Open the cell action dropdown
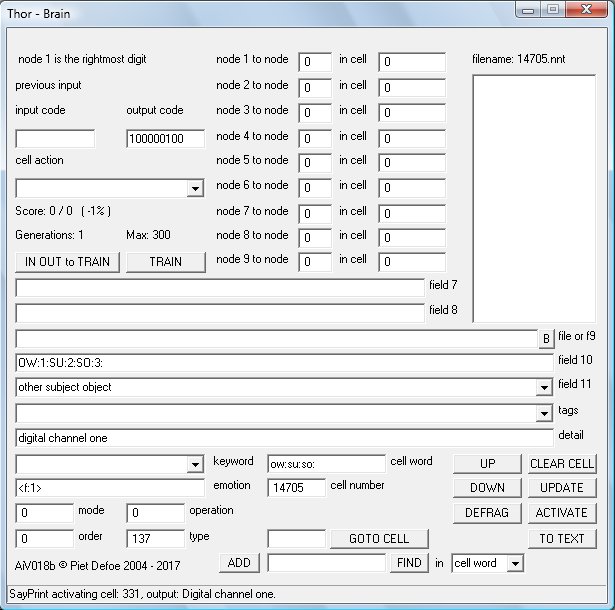Screen dimensions: 615x610 pyautogui.click(x=195, y=189)
